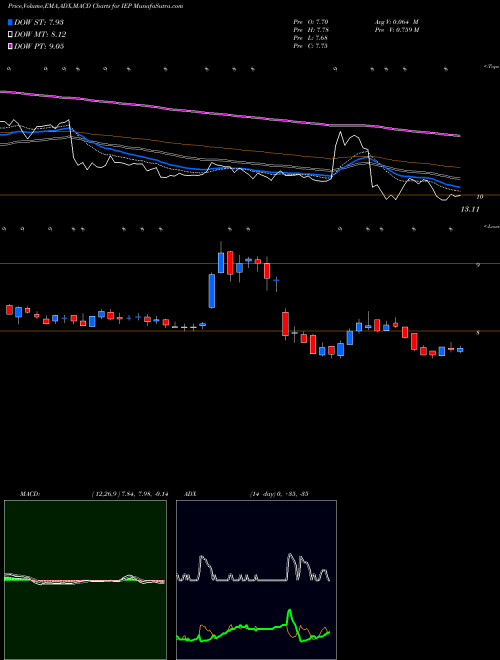Viewport: 500px width, 660px height.
Task: Click the chart title for IEP MunafaSutra.com
Action: pyautogui.click(x=96, y=6)
